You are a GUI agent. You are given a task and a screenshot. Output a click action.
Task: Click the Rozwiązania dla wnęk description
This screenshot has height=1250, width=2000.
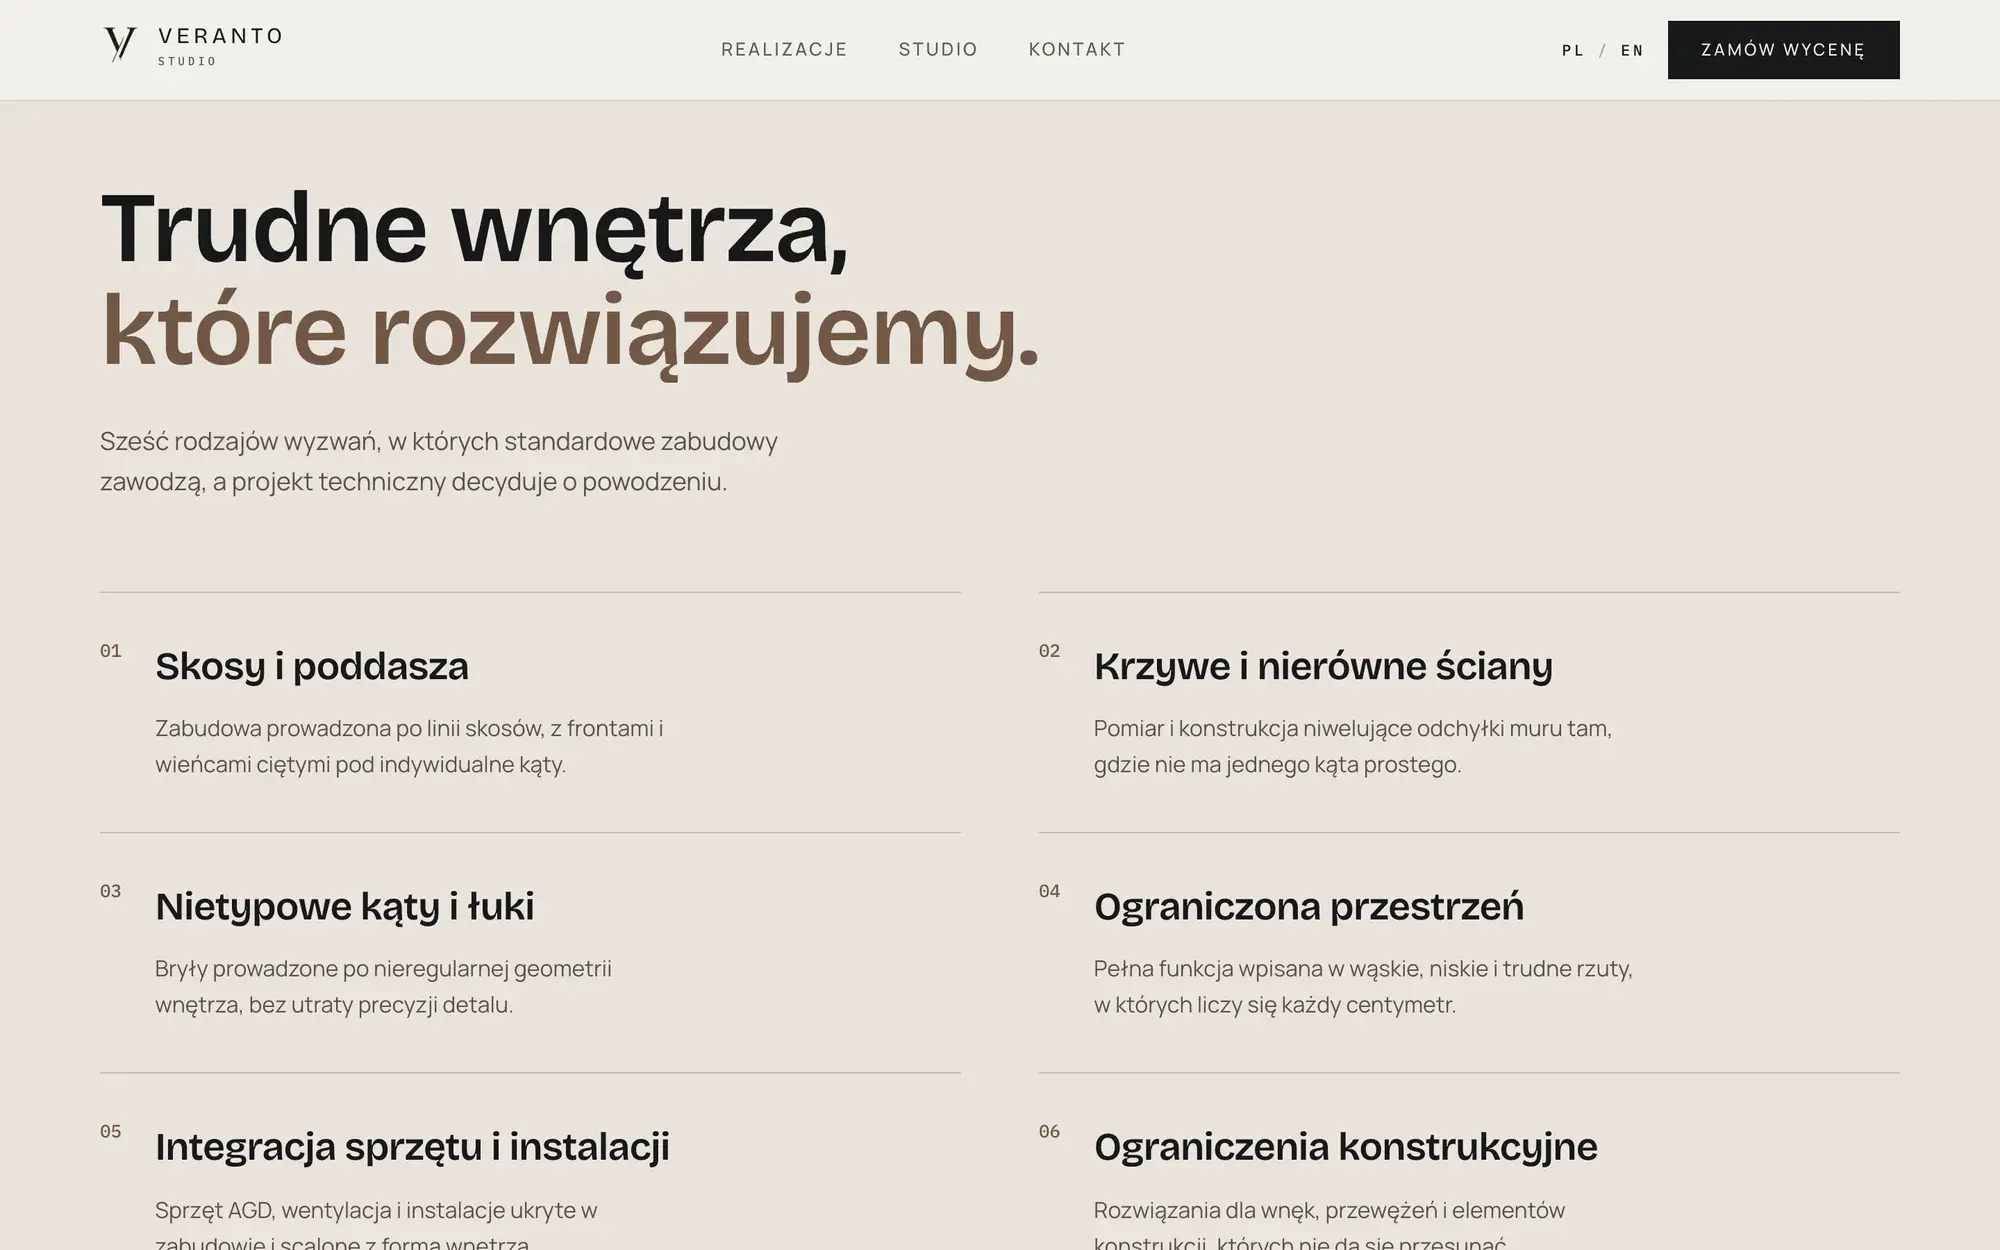[x=1329, y=1223]
